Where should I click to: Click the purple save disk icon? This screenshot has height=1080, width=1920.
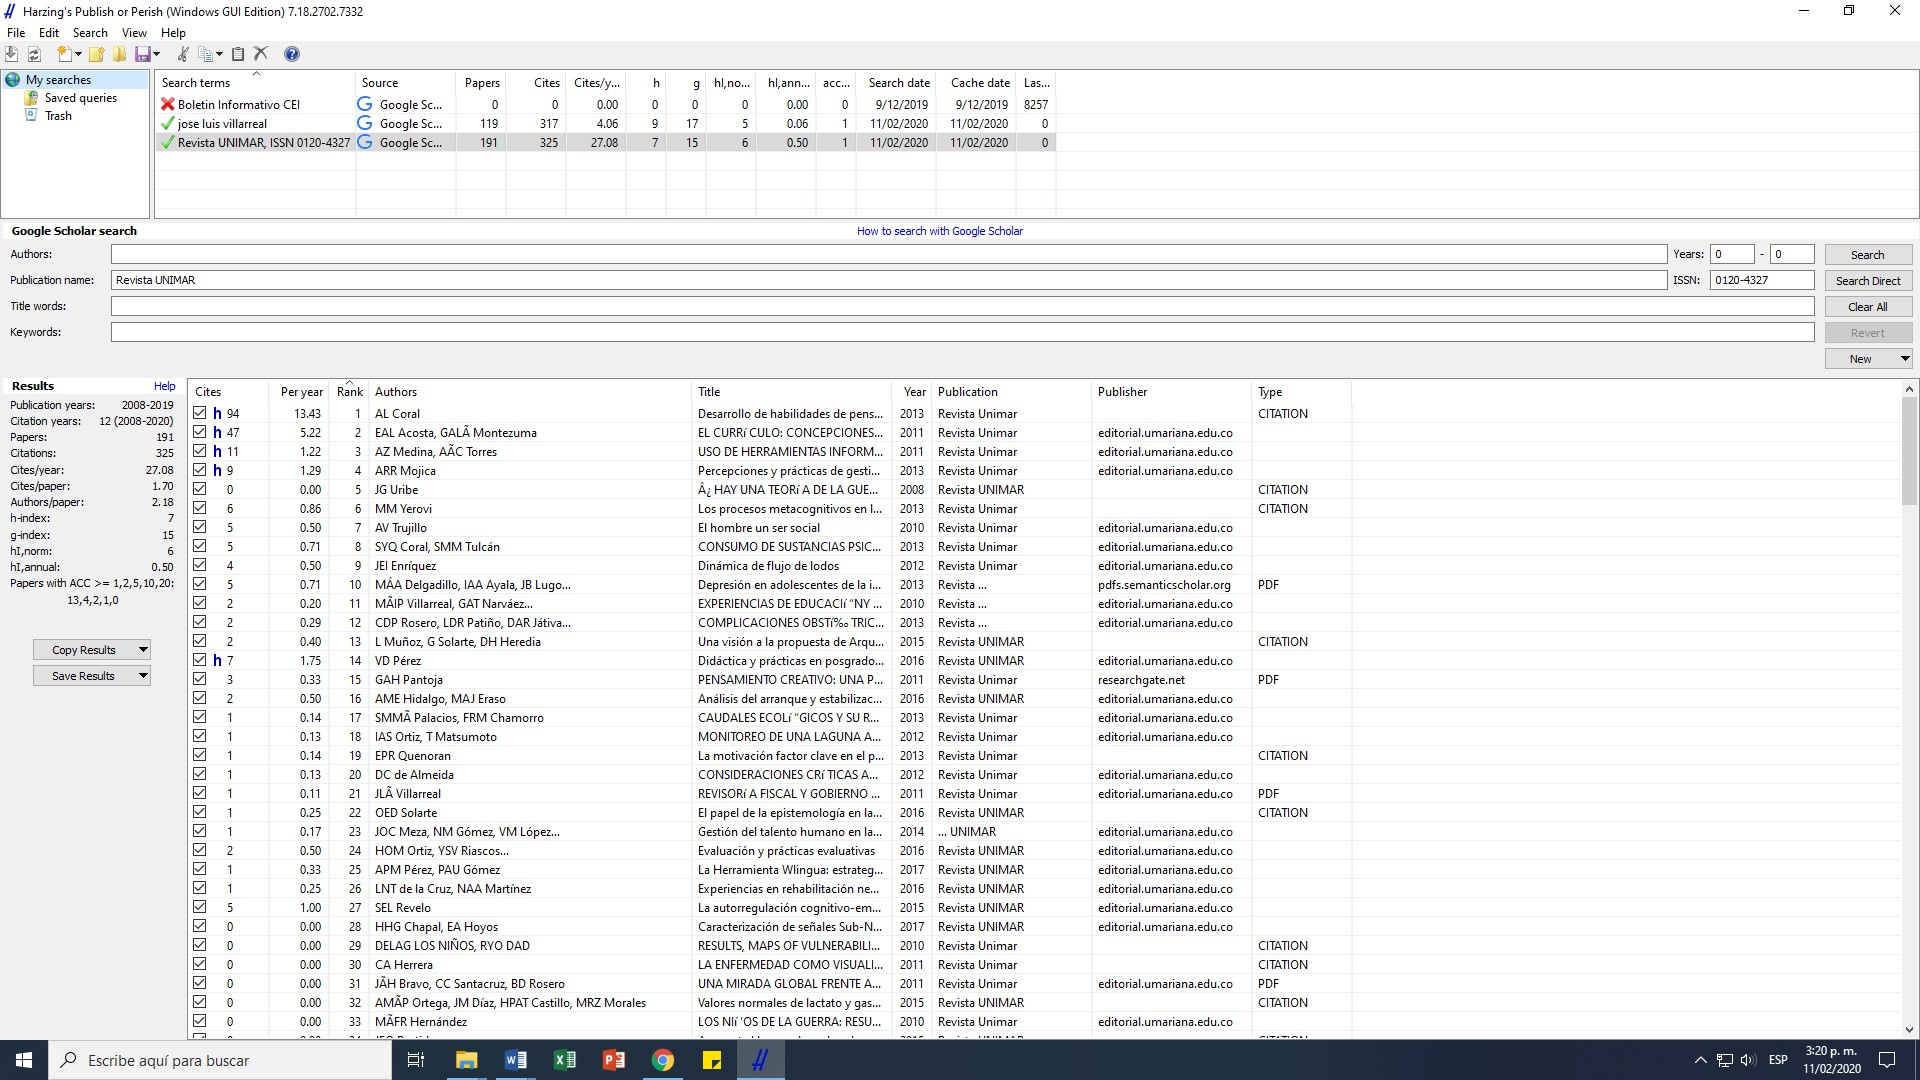[143, 54]
